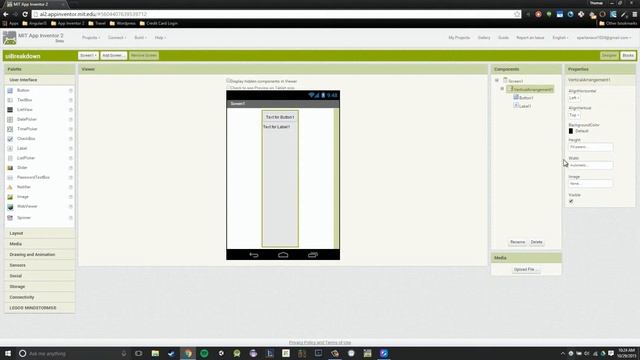Viewport: 640px width, 360px height.
Task: Go back in the browser
Action: (x=6, y=14)
